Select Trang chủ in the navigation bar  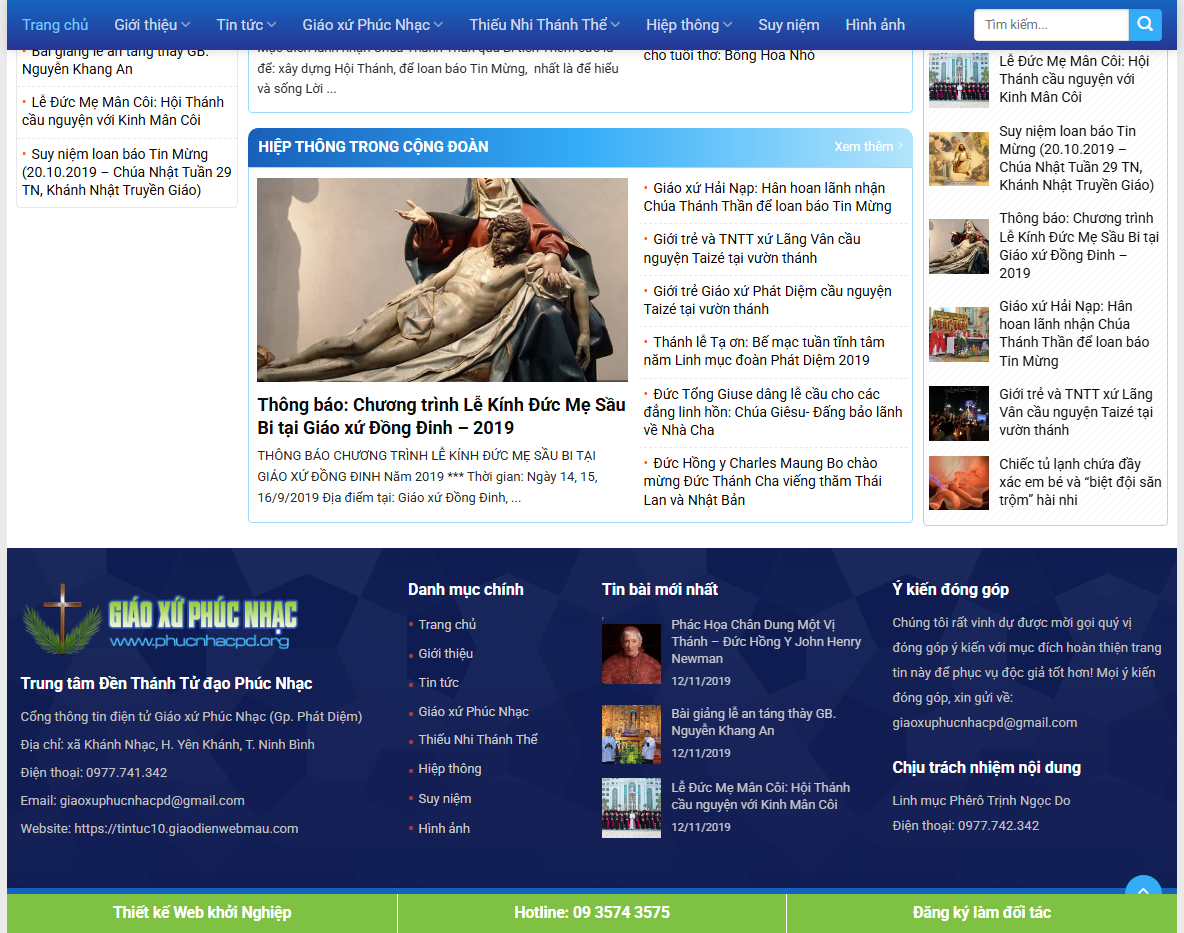click(x=56, y=25)
